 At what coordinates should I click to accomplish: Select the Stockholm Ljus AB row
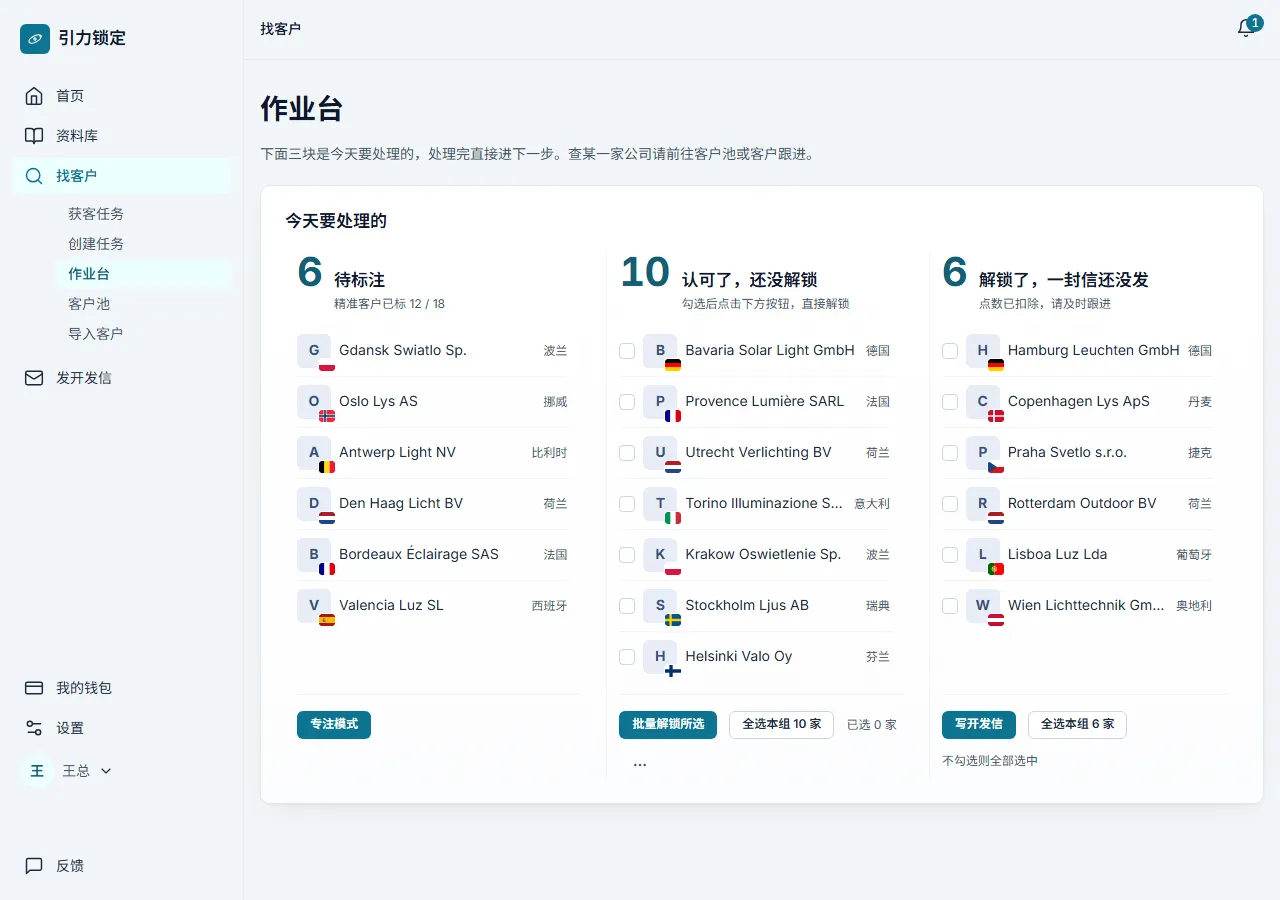click(754, 606)
